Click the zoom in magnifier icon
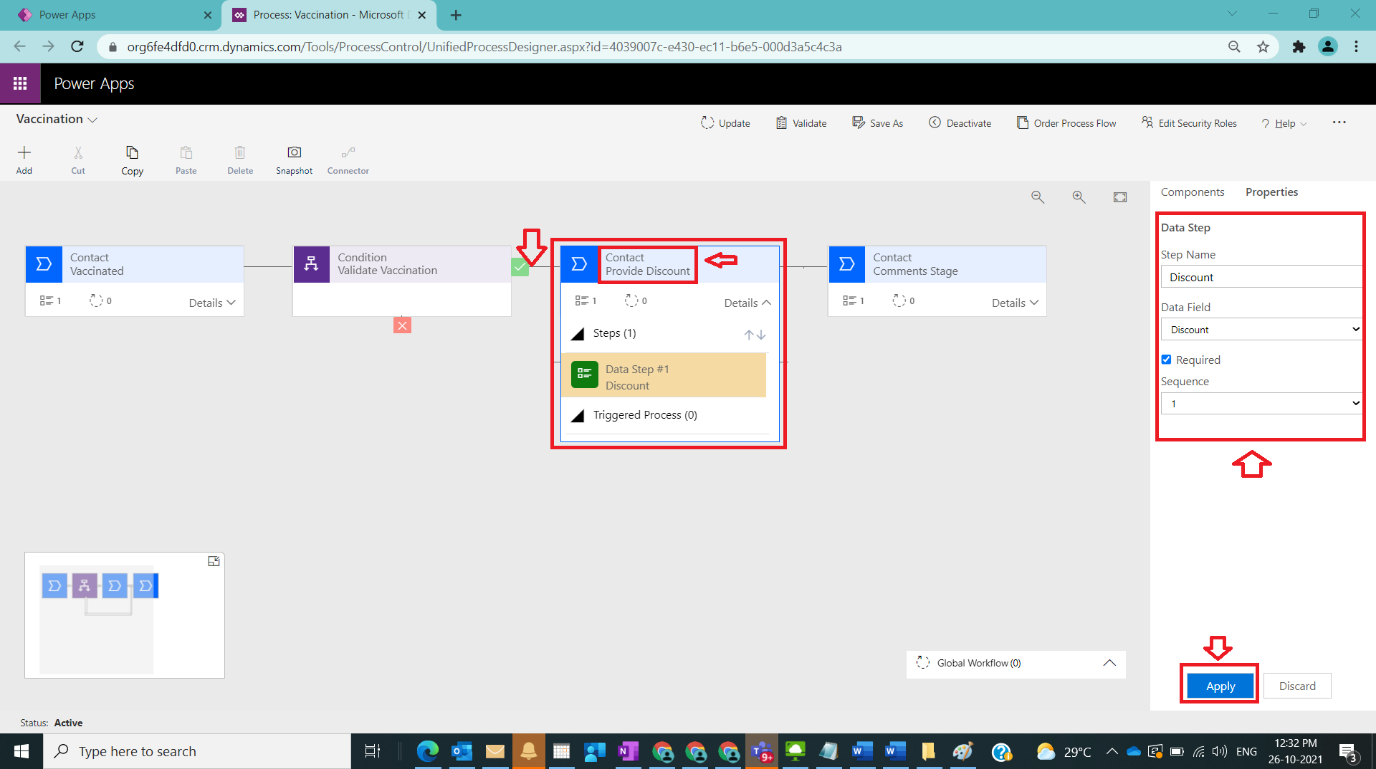Image resolution: width=1376 pixels, height=769 pixels. click(x=1078, y=197)
